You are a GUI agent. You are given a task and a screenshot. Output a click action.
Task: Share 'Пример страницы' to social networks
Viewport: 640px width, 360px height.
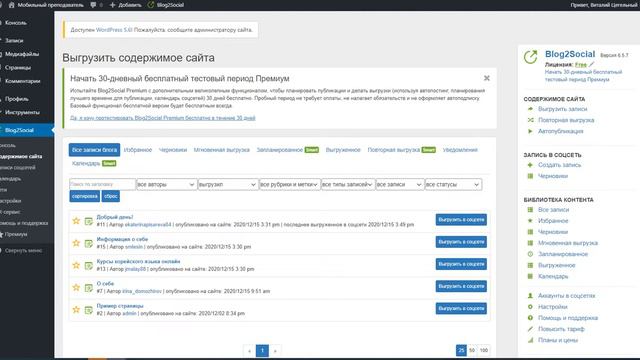[x=461, y=309]
